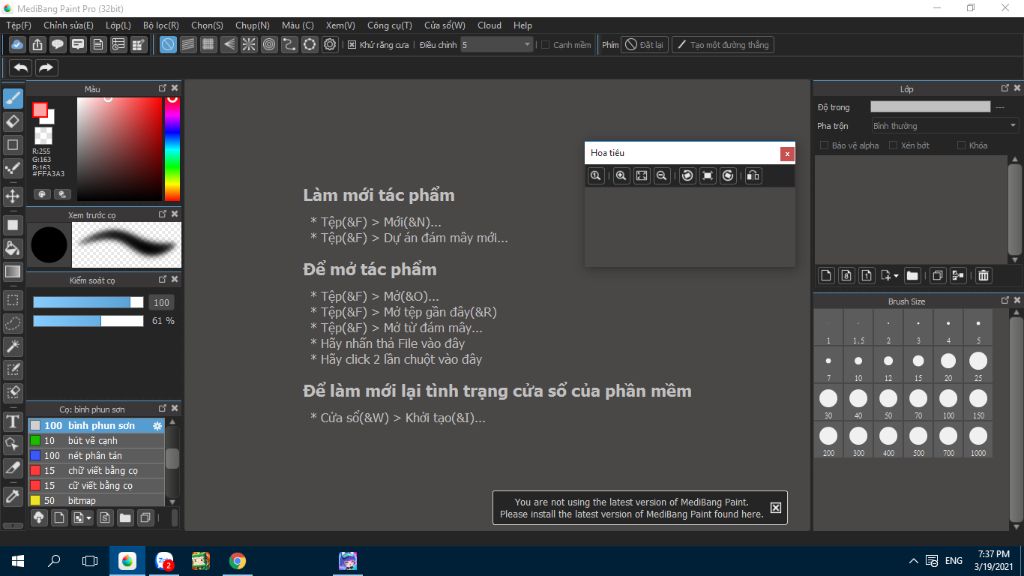Choose brush size 100 in Brush Size panel
This screenshot has width=1024, height=576.
[948, 402]
